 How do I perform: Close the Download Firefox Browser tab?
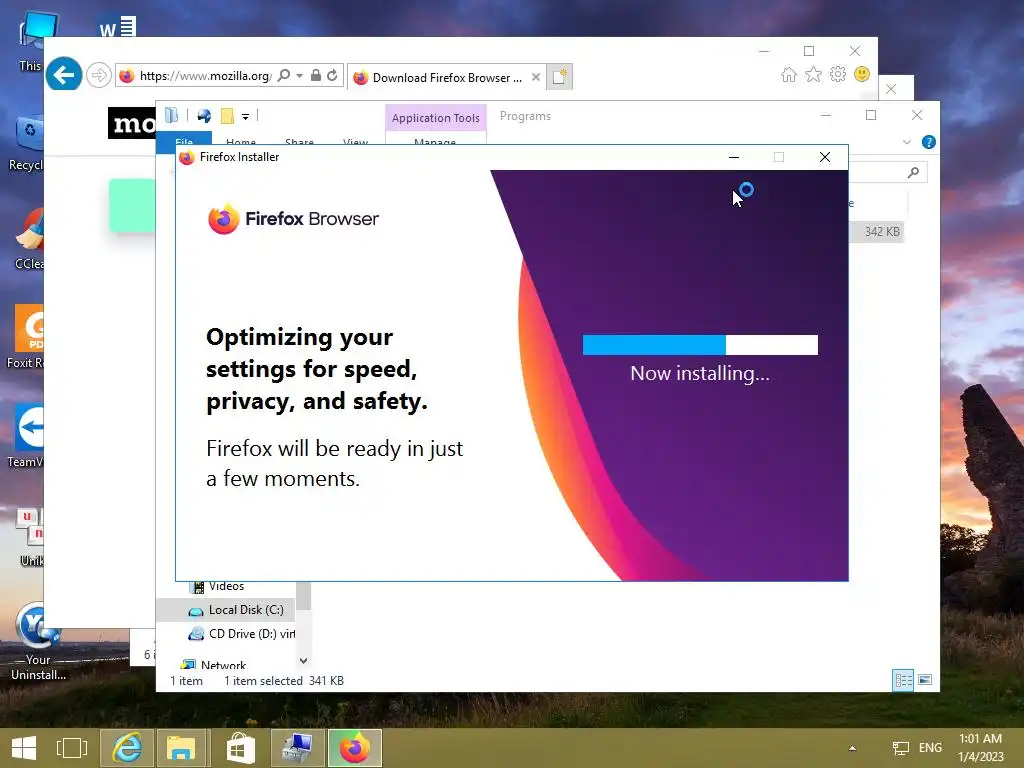(x=536, y=77)
